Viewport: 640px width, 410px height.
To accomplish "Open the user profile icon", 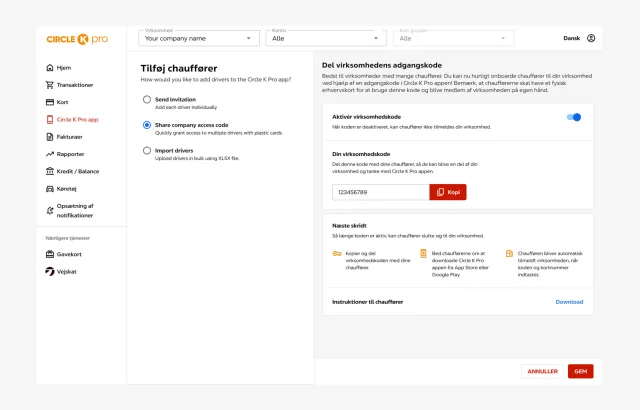I will click(x=591, y=38).
